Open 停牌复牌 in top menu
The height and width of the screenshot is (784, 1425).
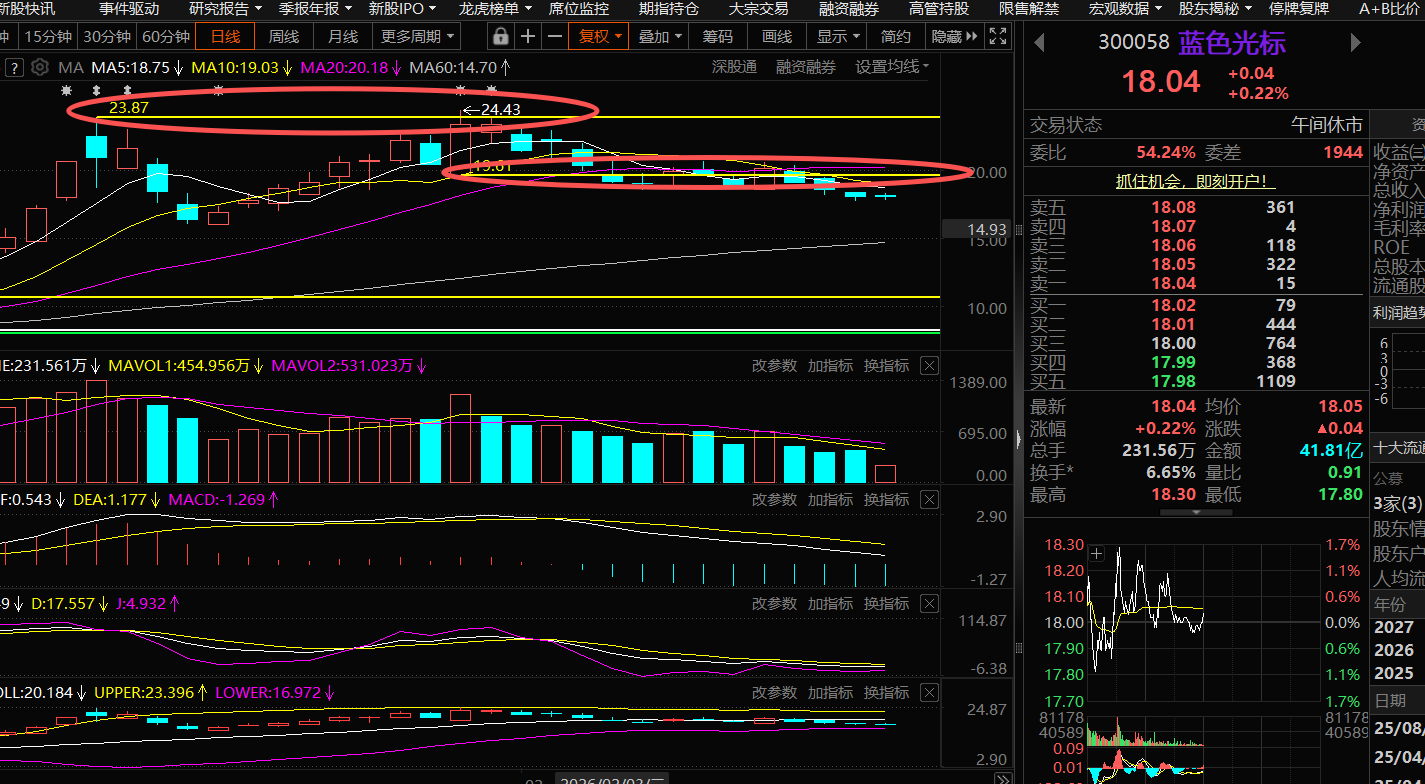(1299, 9)
